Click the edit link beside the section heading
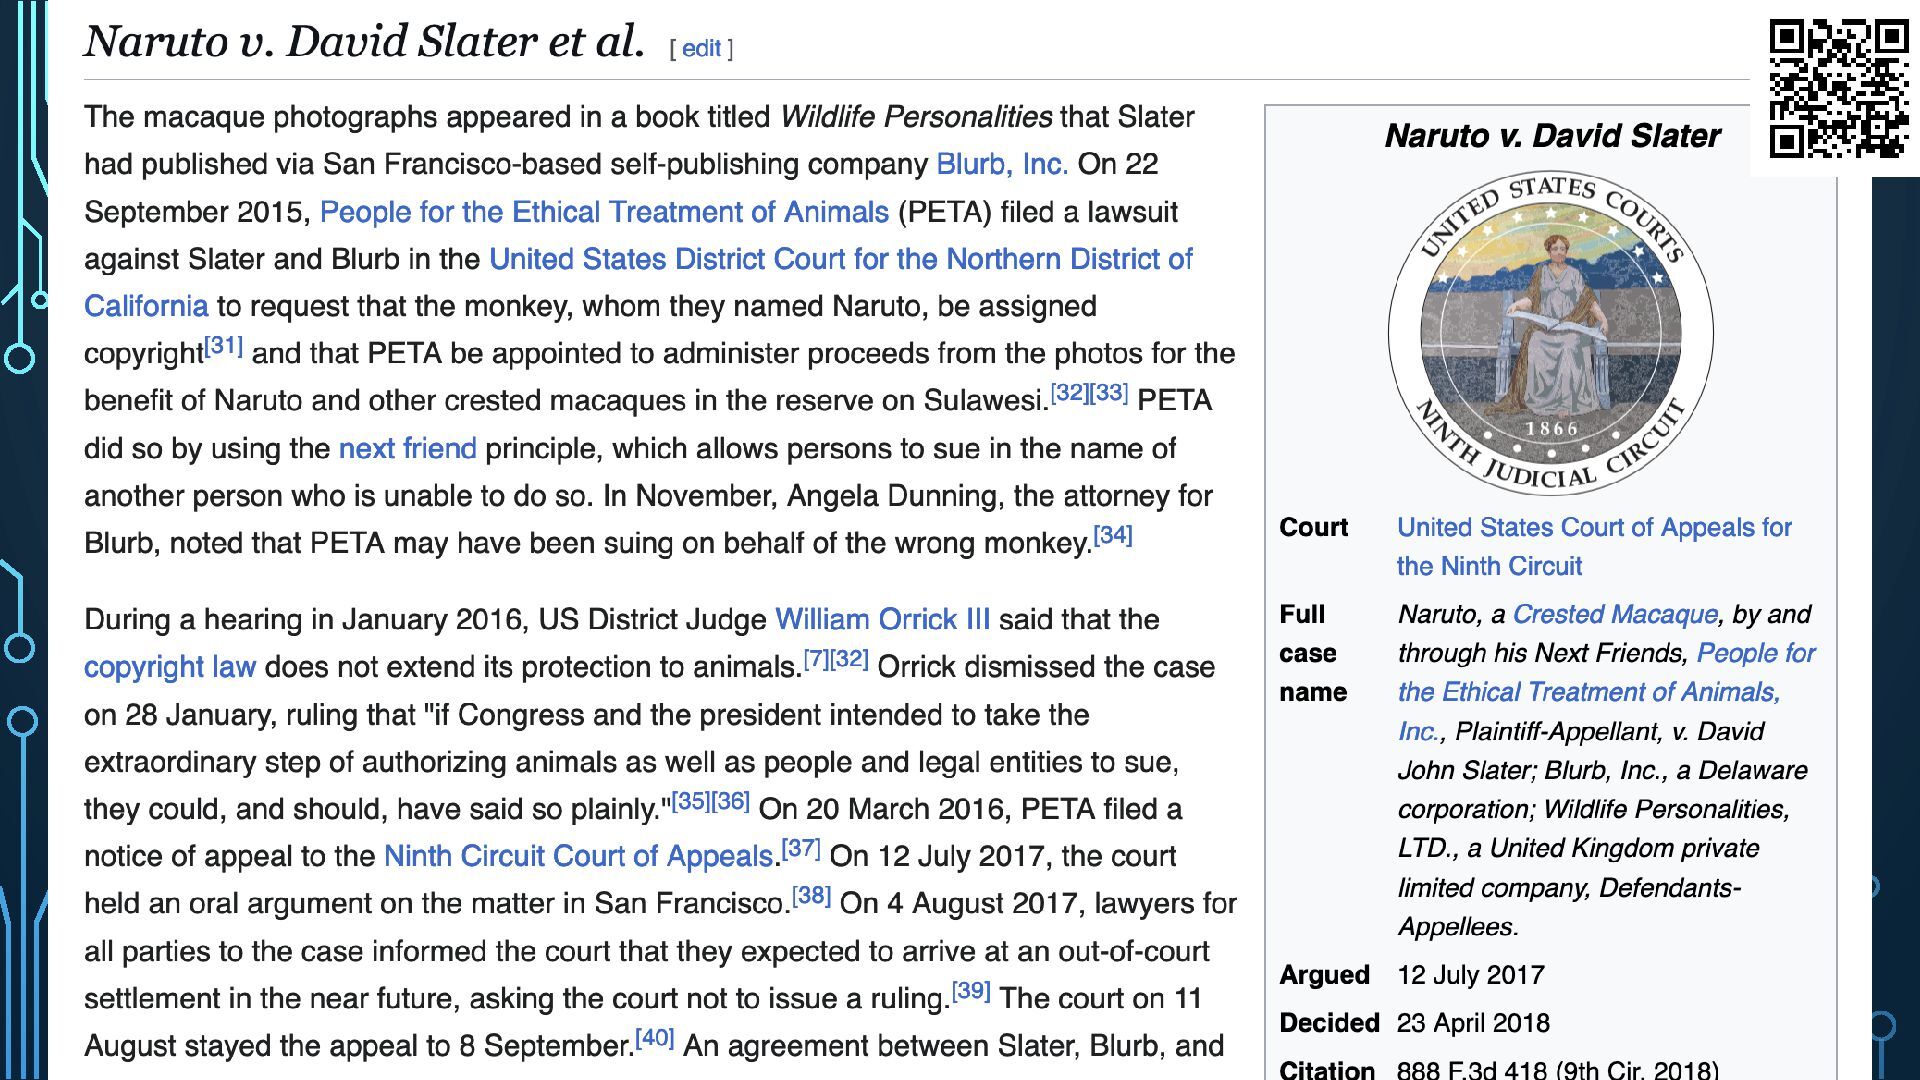The image size is (1920, 1080). [x=701, y=48]
